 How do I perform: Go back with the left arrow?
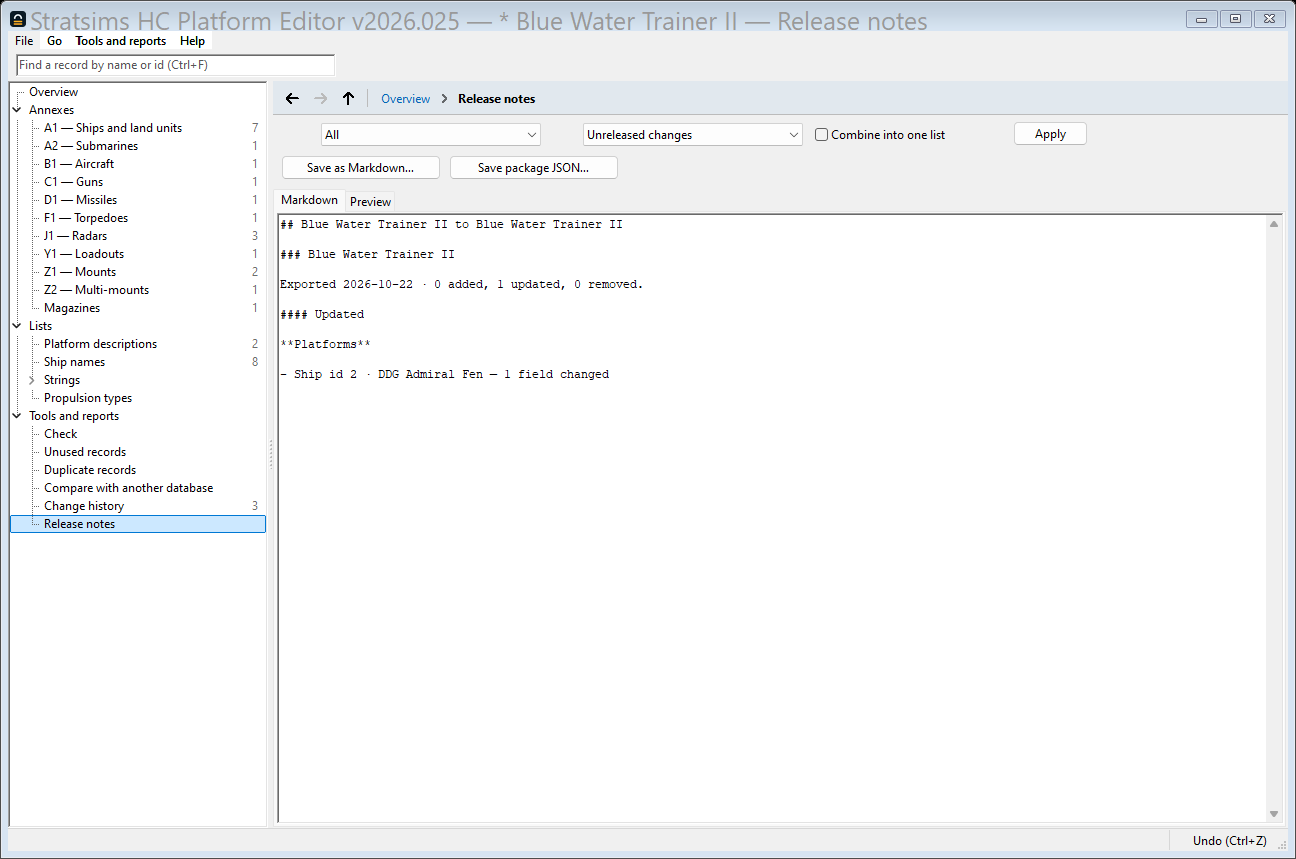[292, 98]
